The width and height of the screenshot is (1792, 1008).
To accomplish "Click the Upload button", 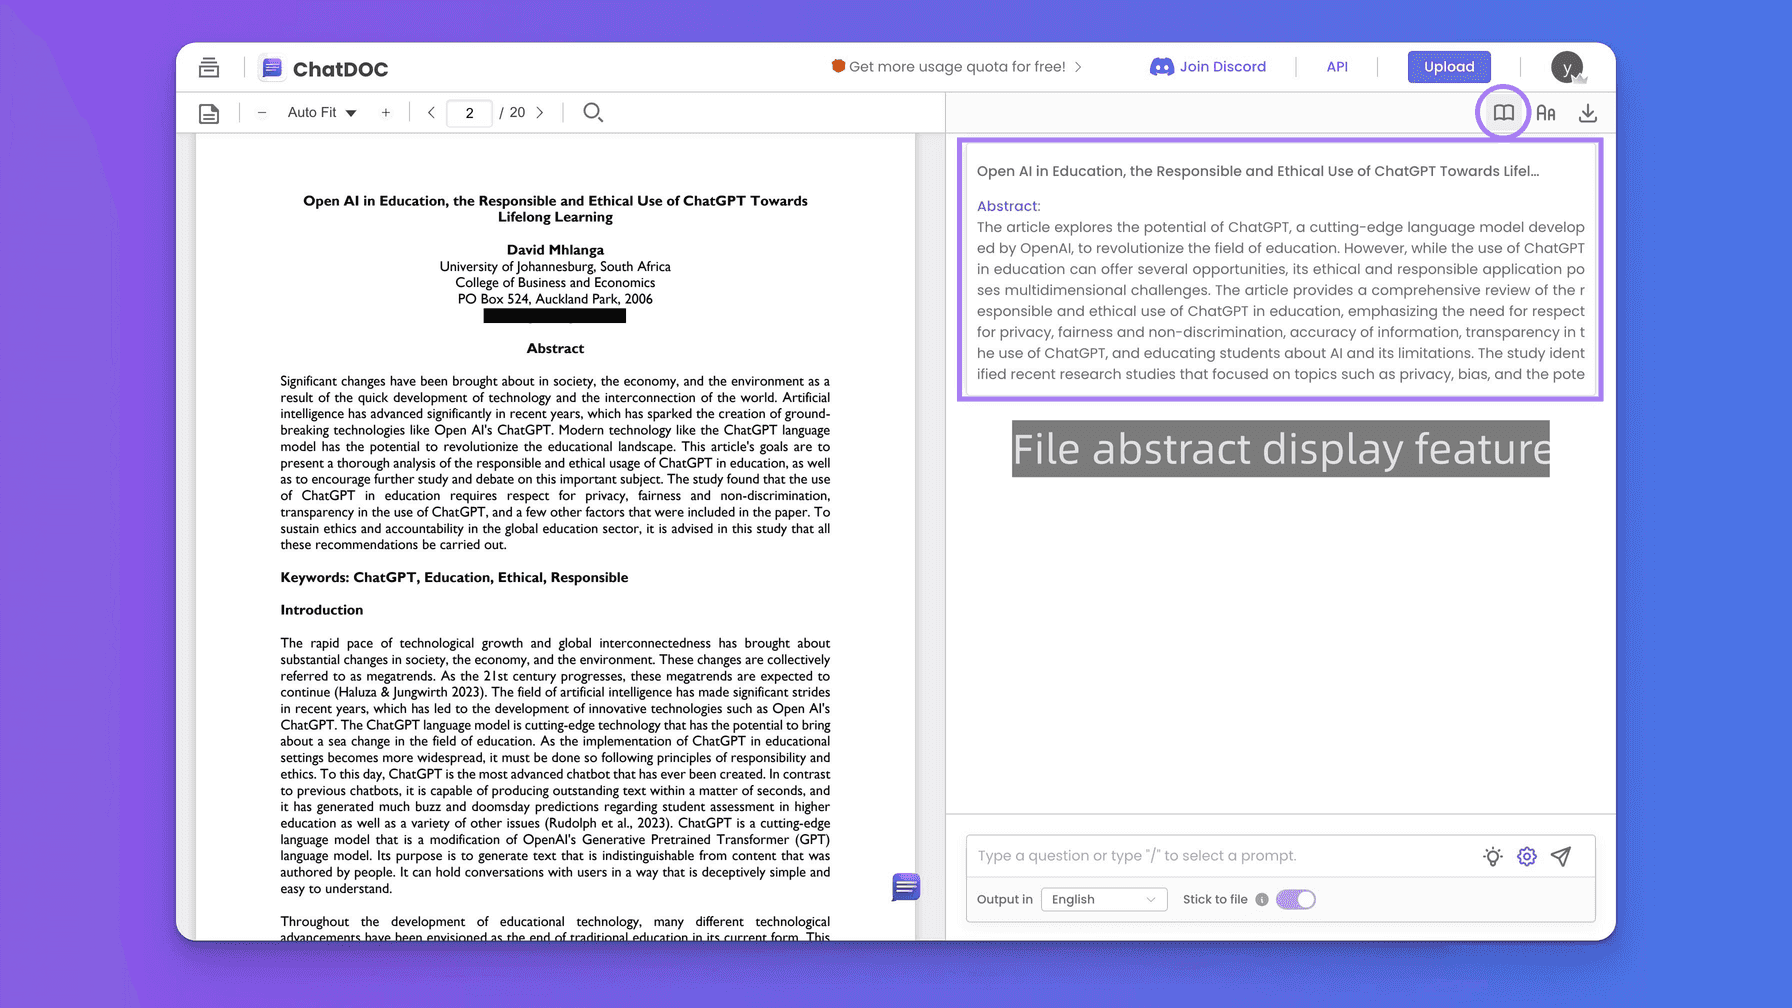I will (1449, 66).
